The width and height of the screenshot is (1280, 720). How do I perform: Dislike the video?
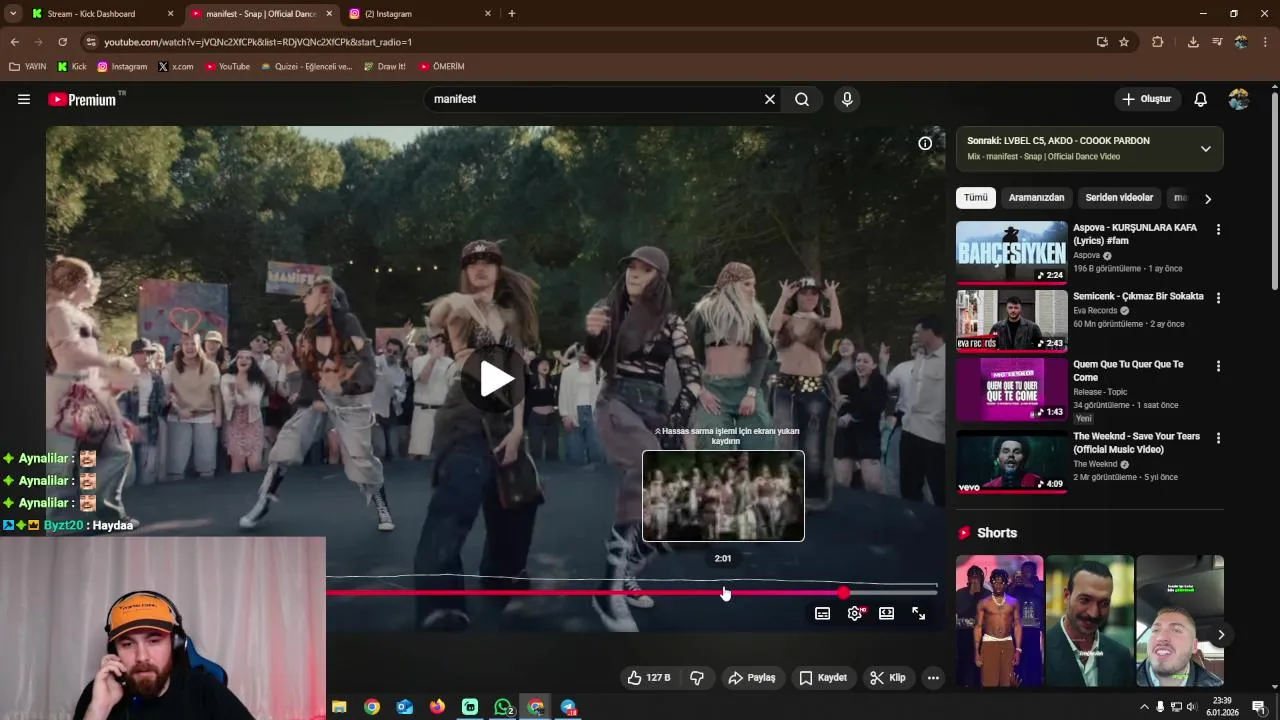pyautogui.click(x=697, y=678)
